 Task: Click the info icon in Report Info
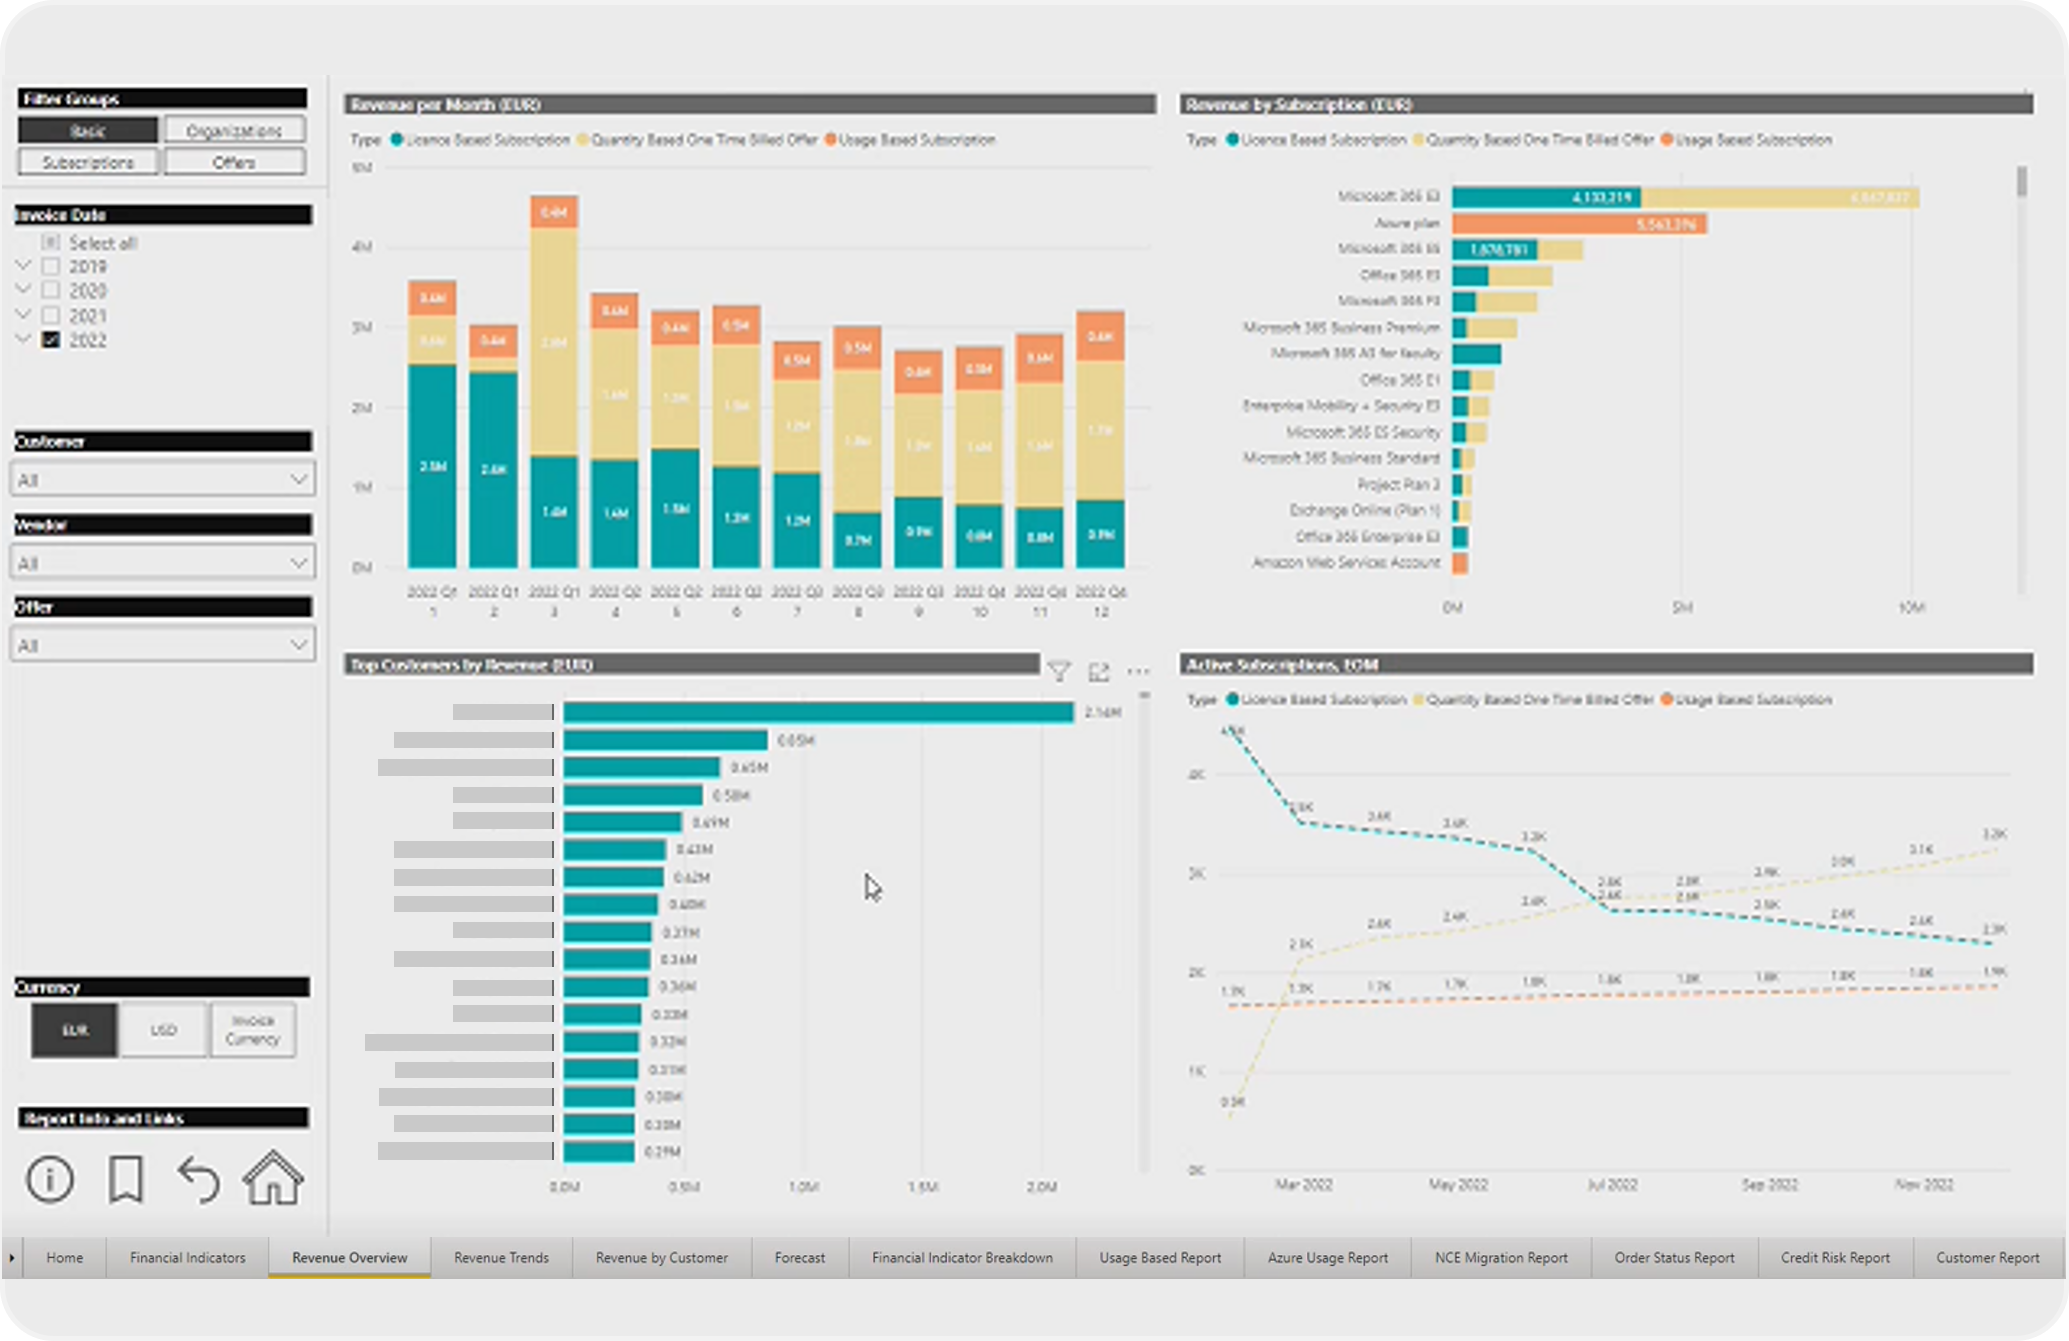[x=49, y=1179]
